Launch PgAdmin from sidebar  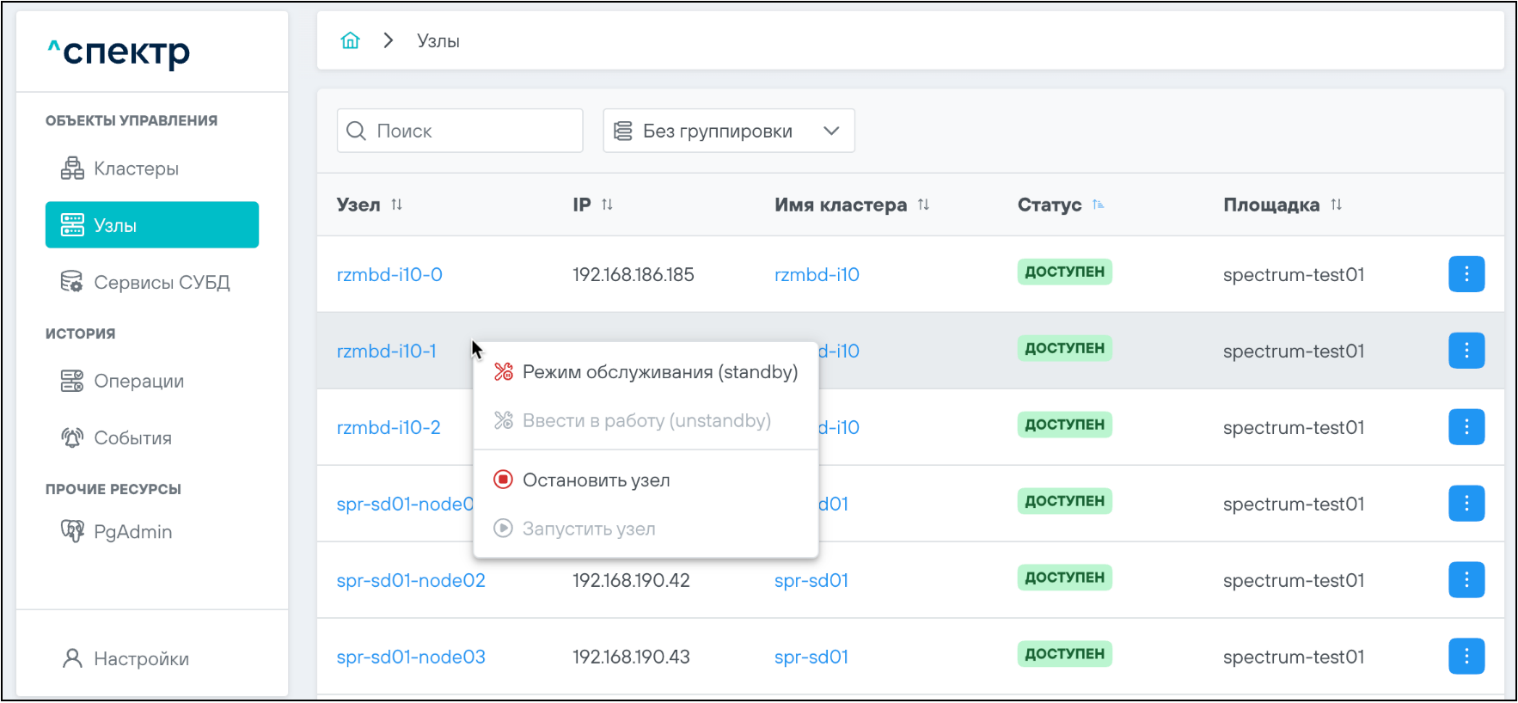(132, 532)
